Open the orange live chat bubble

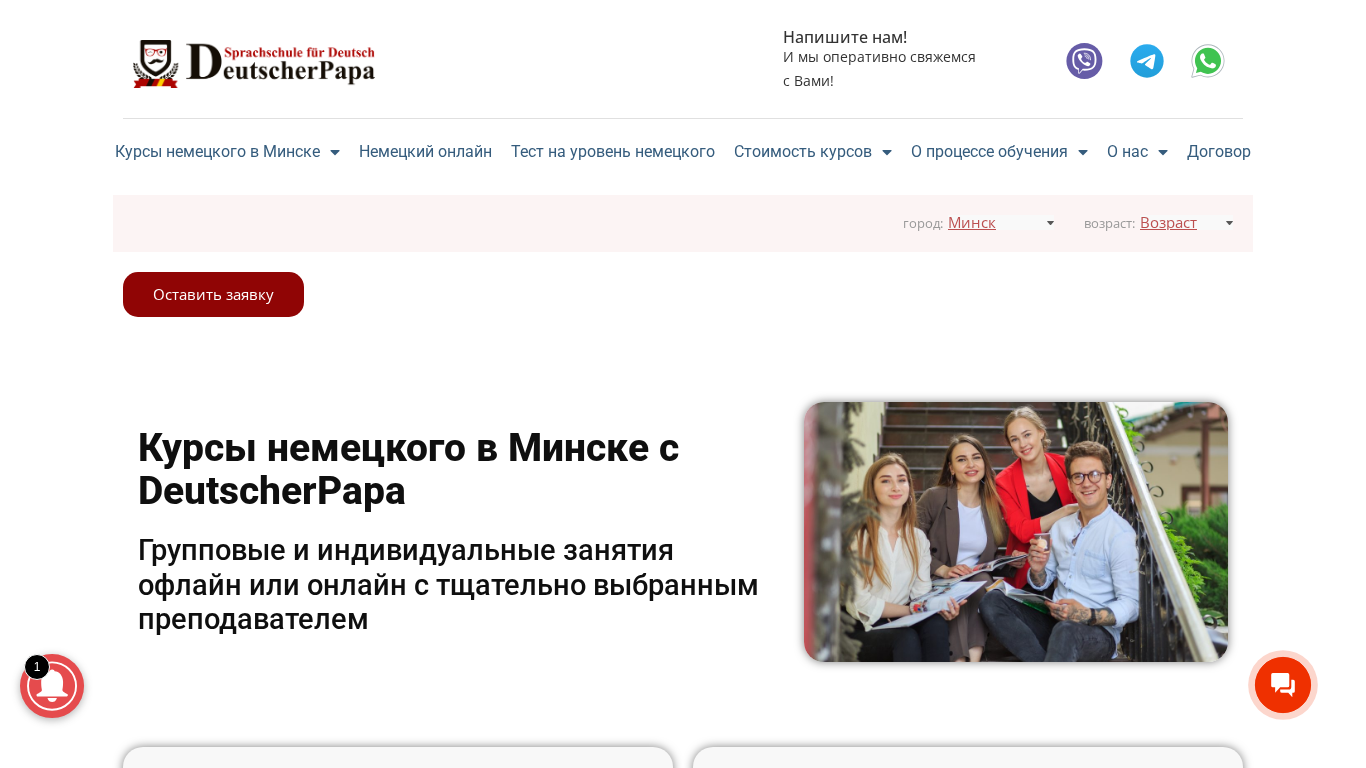[1283, 685]
